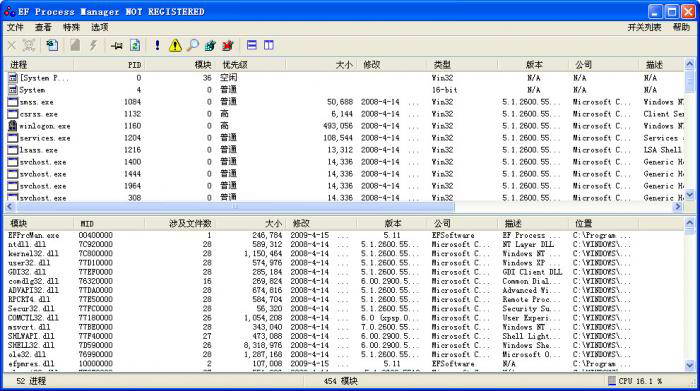Select the user32.dll module row
Image resolution: width=700 pixels, height=391 pixels.
pyautogui.click(x=344, y=262)
